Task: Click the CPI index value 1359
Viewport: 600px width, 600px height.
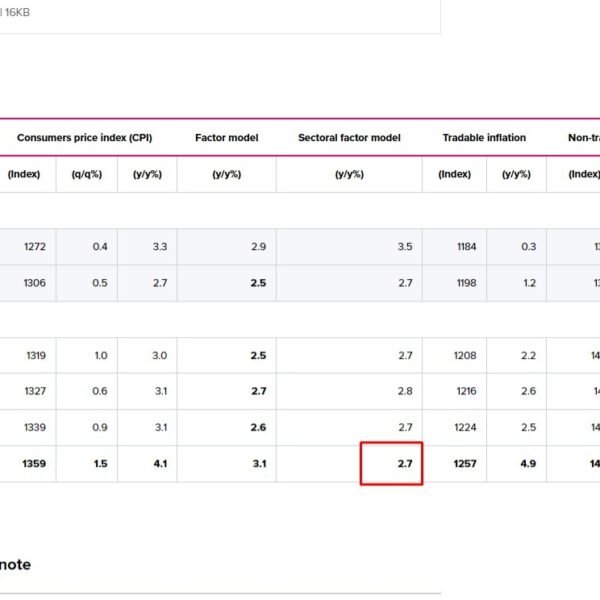Action: point(34,464)
